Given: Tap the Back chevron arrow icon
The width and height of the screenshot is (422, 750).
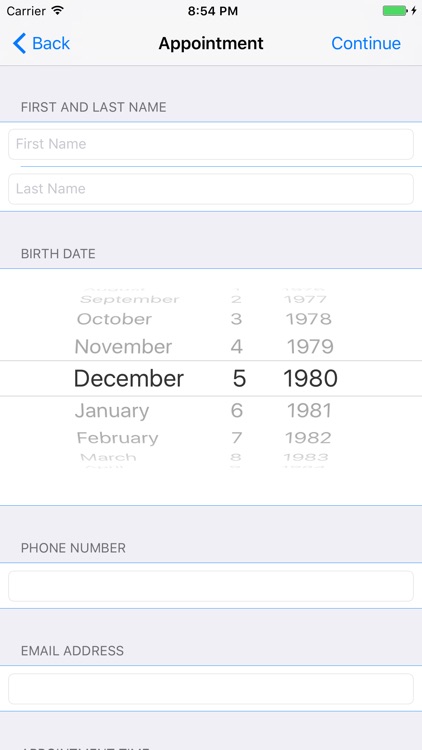Looking at the screenshot, I should pos(19,44).
